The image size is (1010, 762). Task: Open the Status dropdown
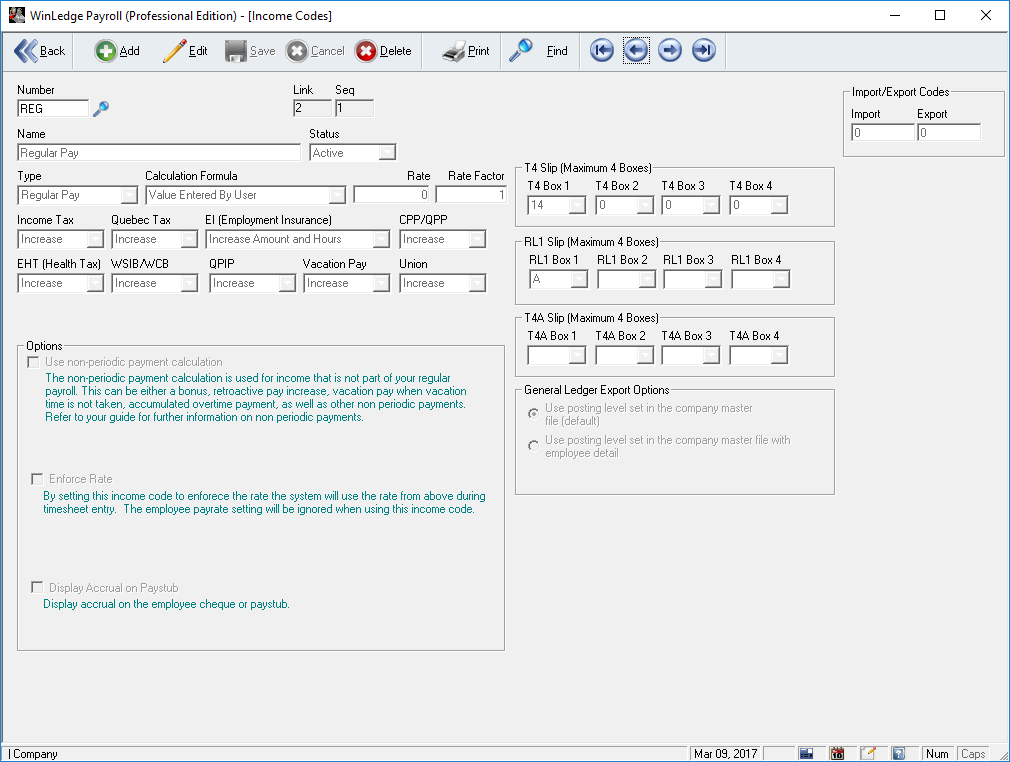[x=387, y=153]
